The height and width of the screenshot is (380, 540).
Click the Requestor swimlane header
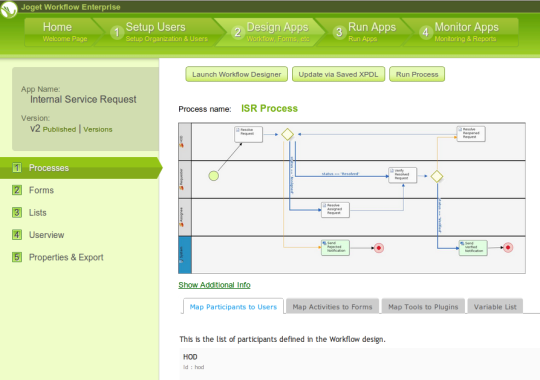pyautogui.click(x=185, y=179)
